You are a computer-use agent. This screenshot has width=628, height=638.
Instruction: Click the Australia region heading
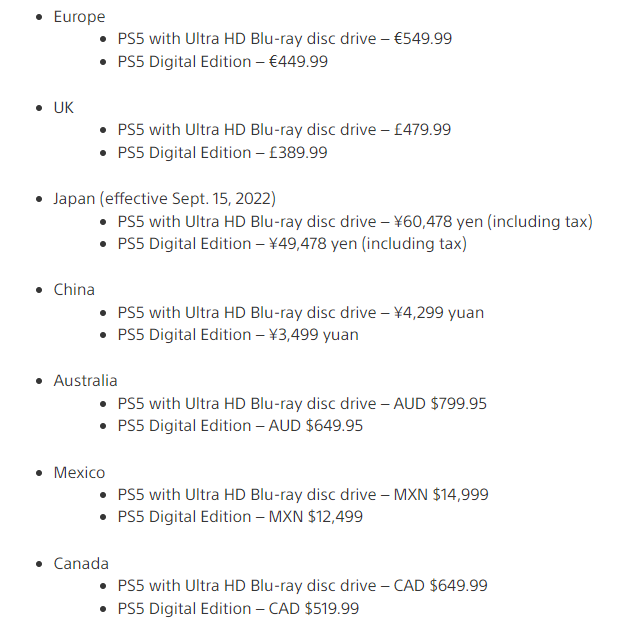[85, 381]
